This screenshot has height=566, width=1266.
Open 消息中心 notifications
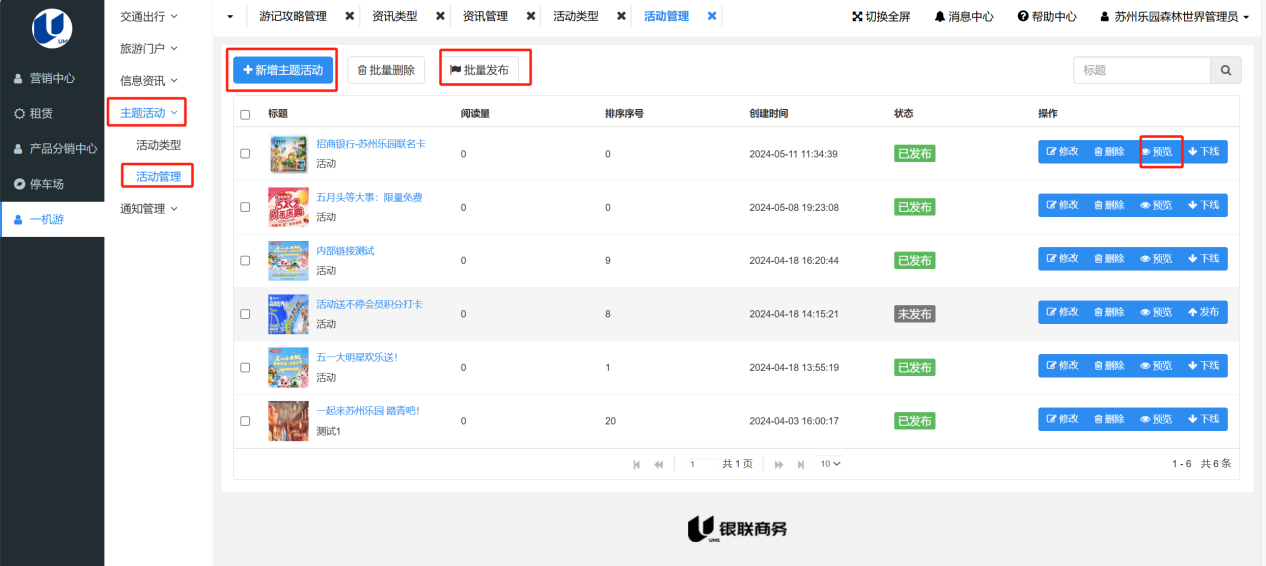pyautogui.click(x=964, y=17)
